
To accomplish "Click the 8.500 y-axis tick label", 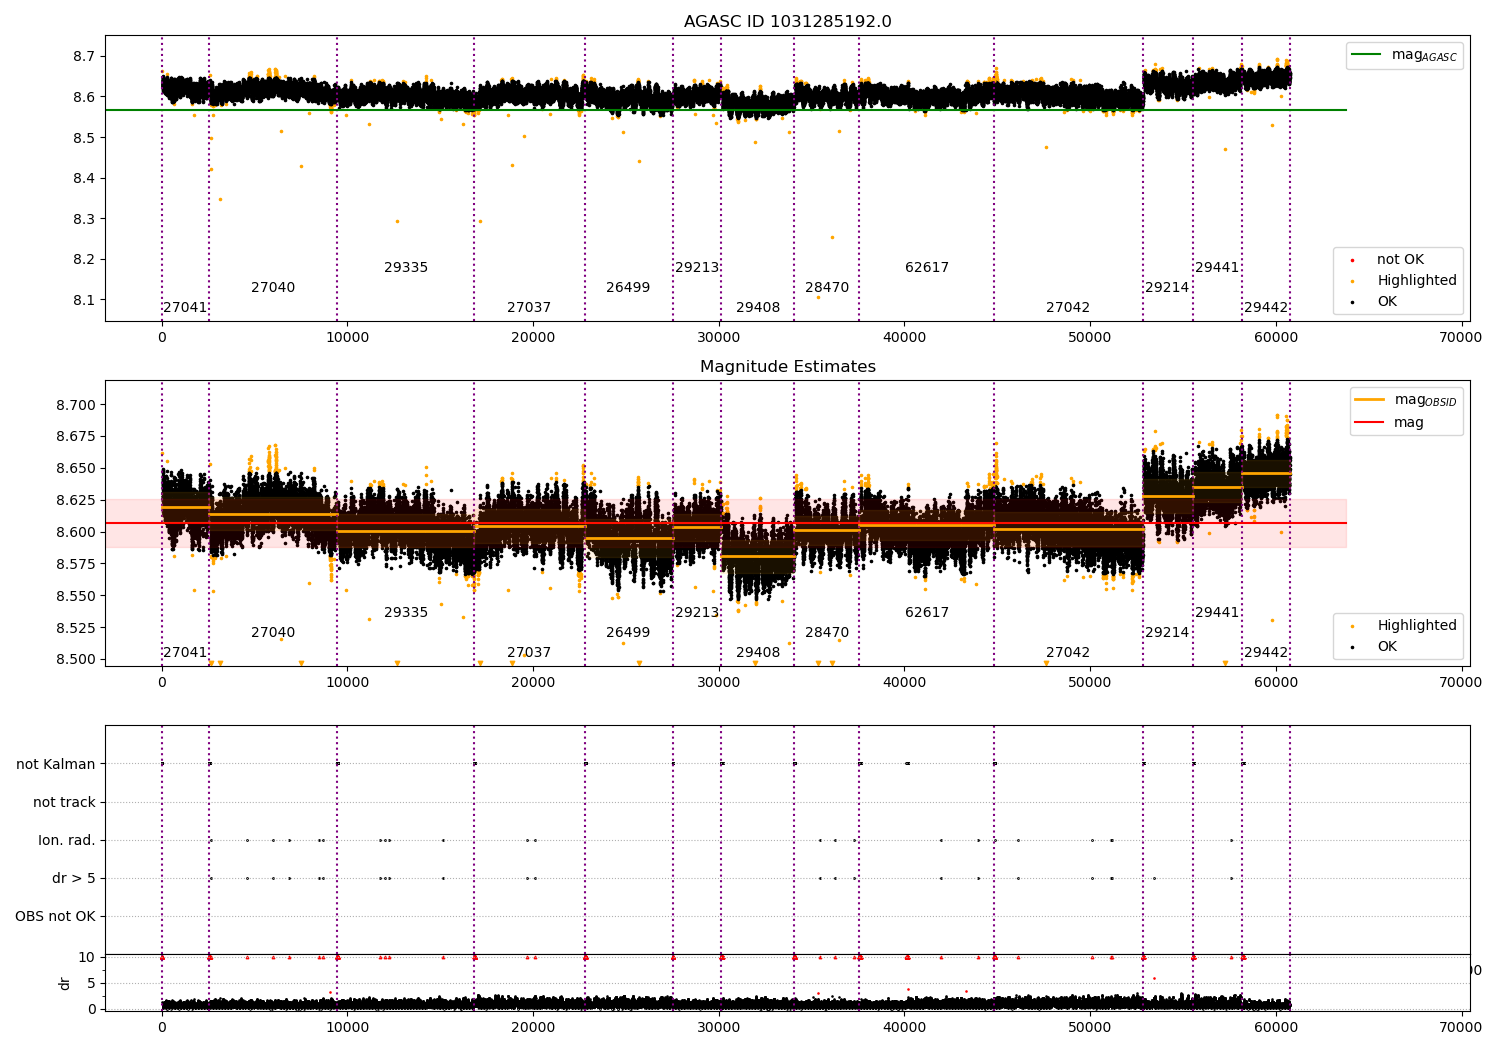I will coord(76,660).
